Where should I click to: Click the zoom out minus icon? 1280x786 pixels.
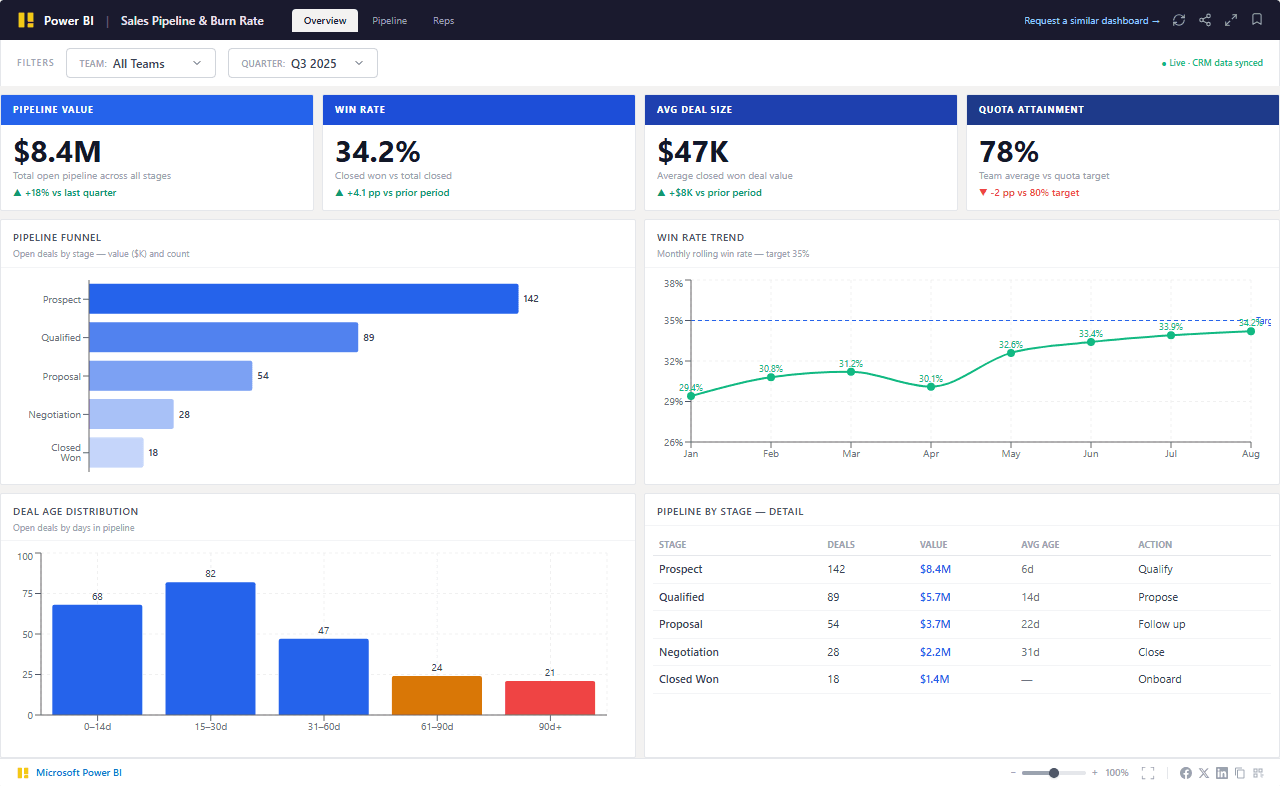point(1013,773)
